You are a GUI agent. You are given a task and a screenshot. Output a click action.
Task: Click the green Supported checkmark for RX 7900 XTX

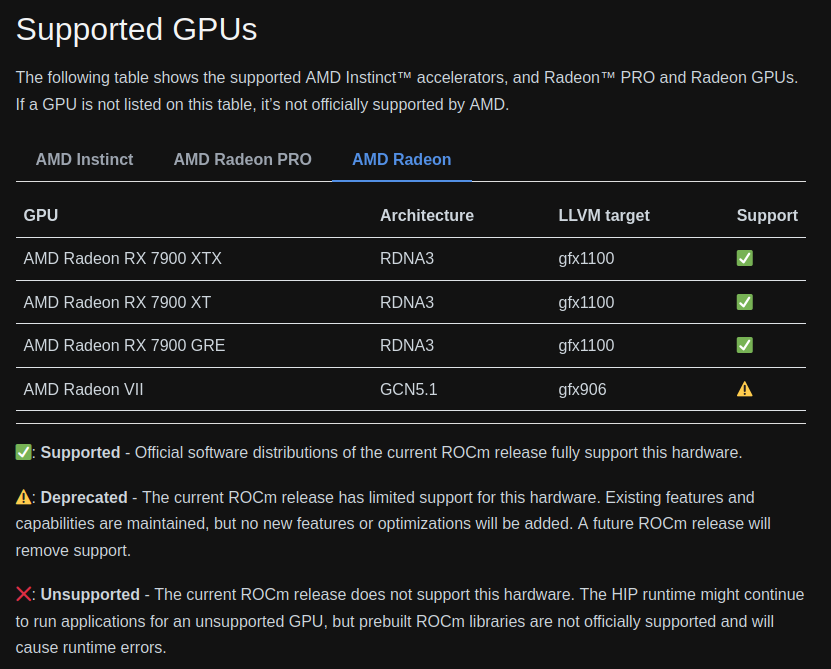tap(744, 258)
